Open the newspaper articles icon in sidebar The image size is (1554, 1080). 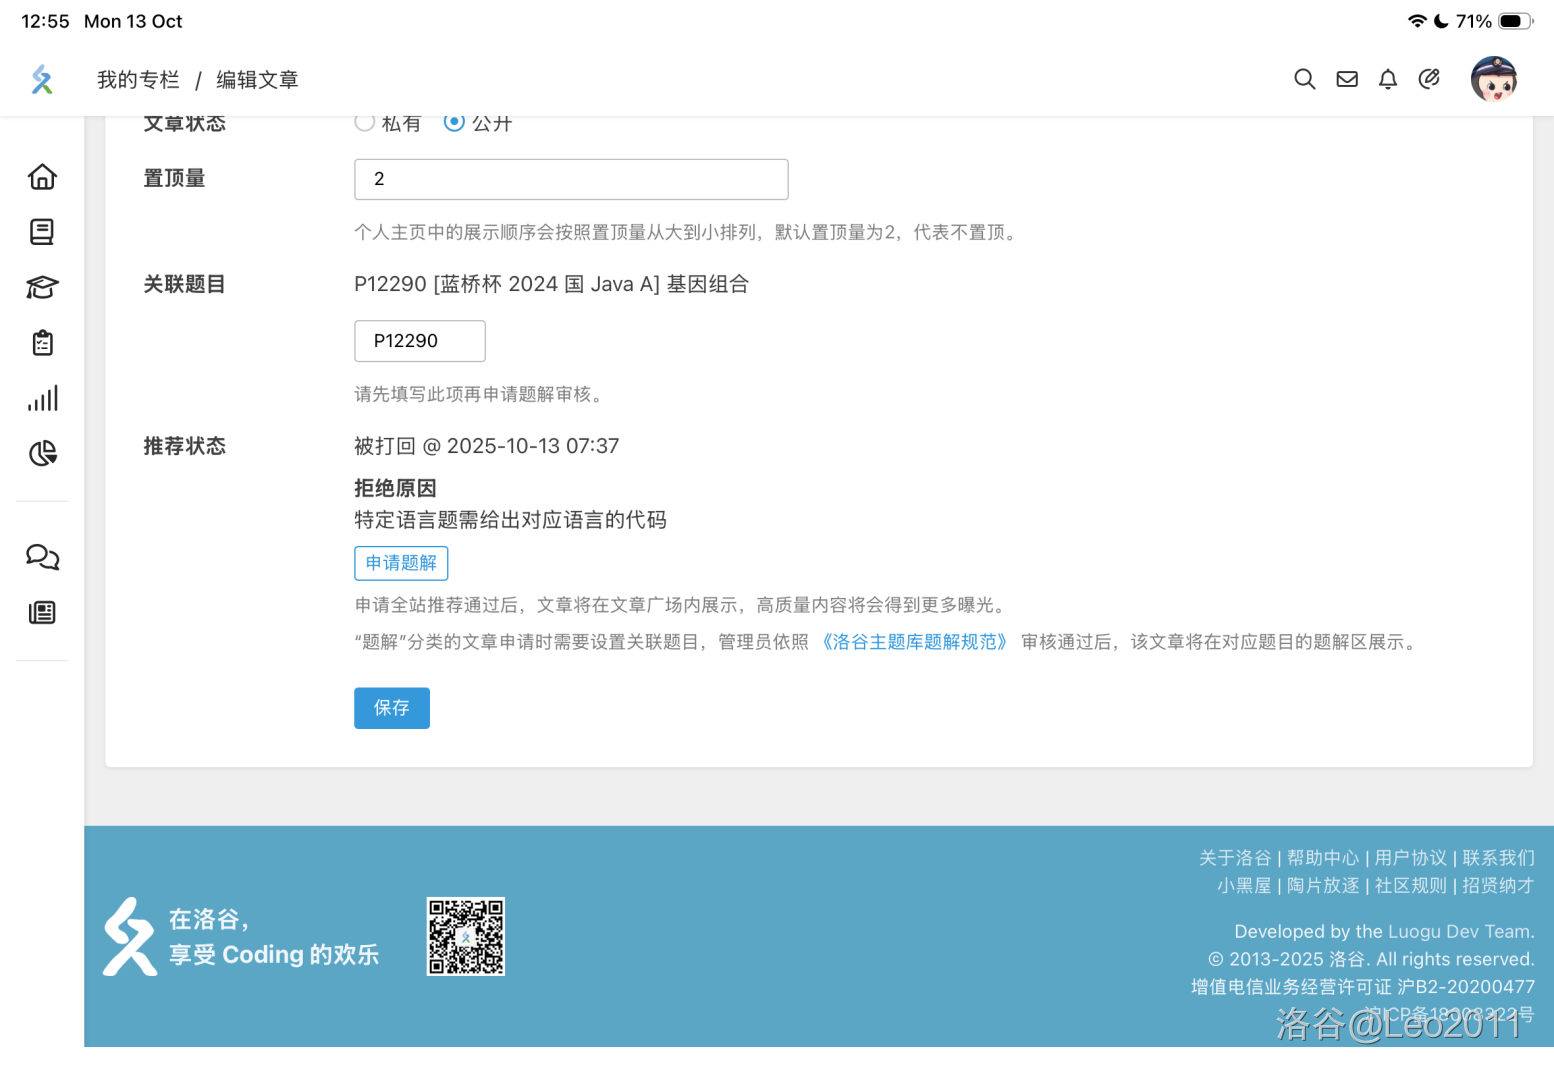[42, 613]
